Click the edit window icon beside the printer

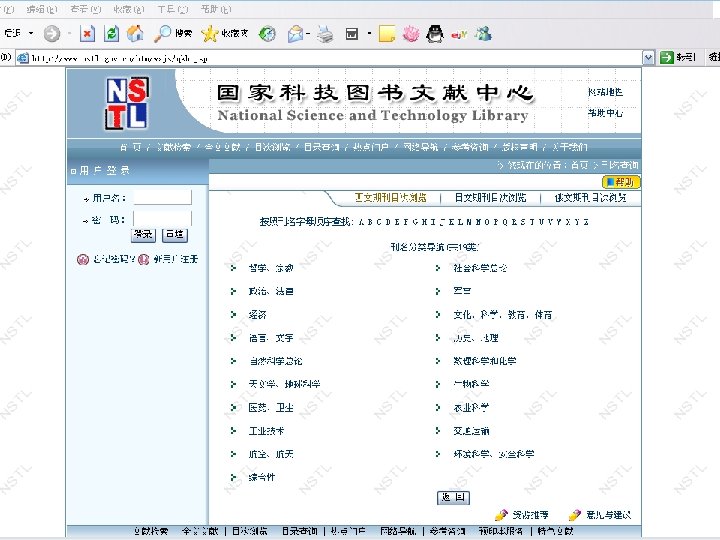point(352,34)
